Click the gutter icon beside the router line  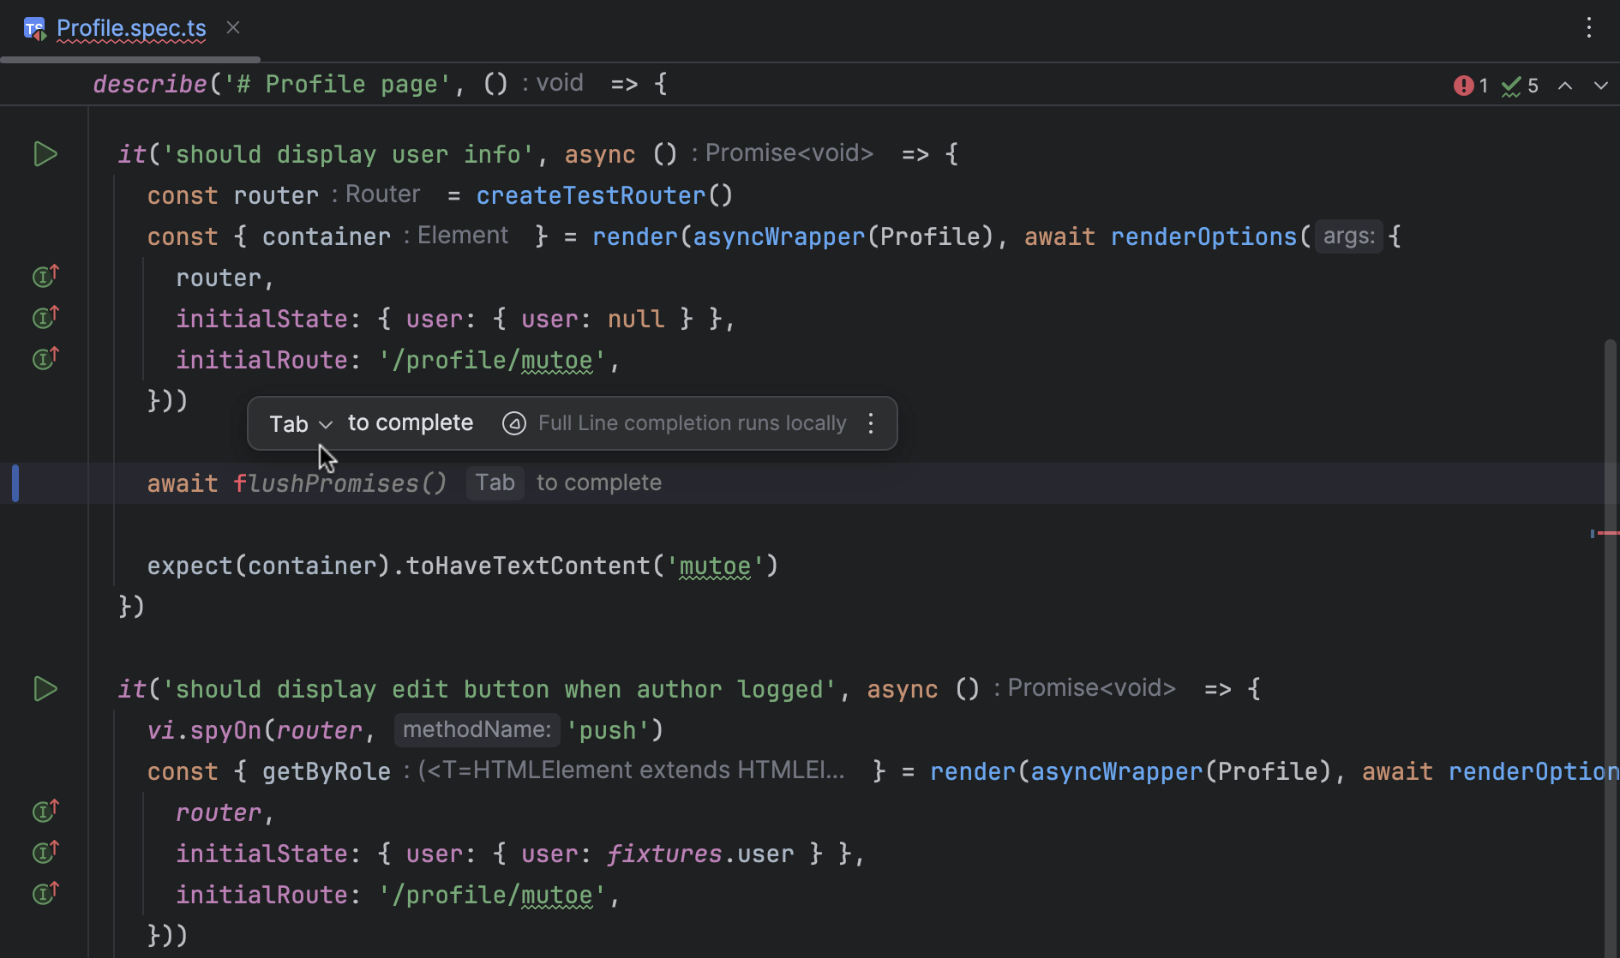click(44, 277)
